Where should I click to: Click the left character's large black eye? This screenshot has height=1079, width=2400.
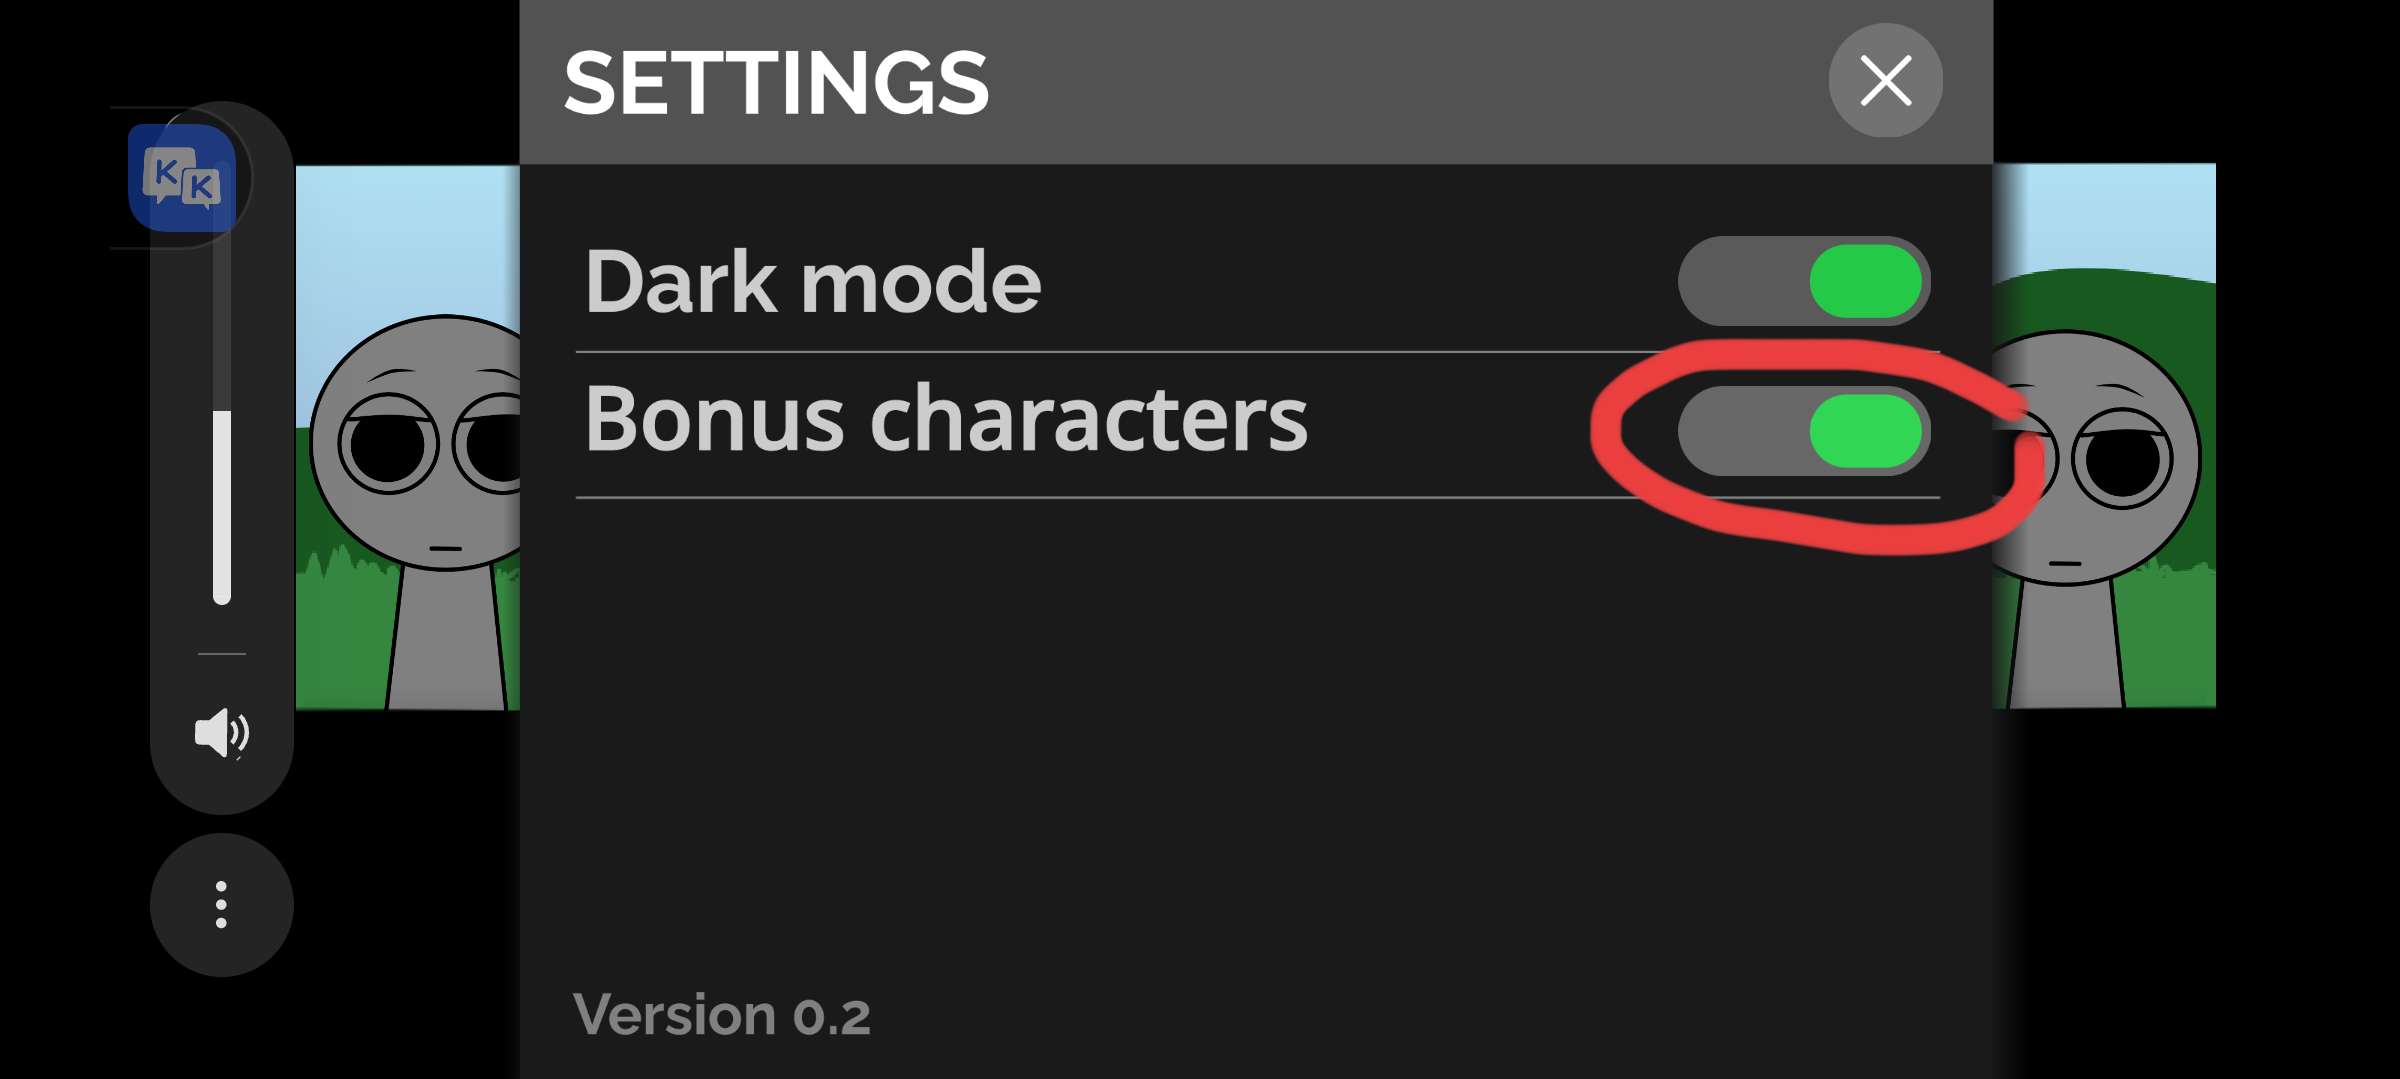(389, 446)
